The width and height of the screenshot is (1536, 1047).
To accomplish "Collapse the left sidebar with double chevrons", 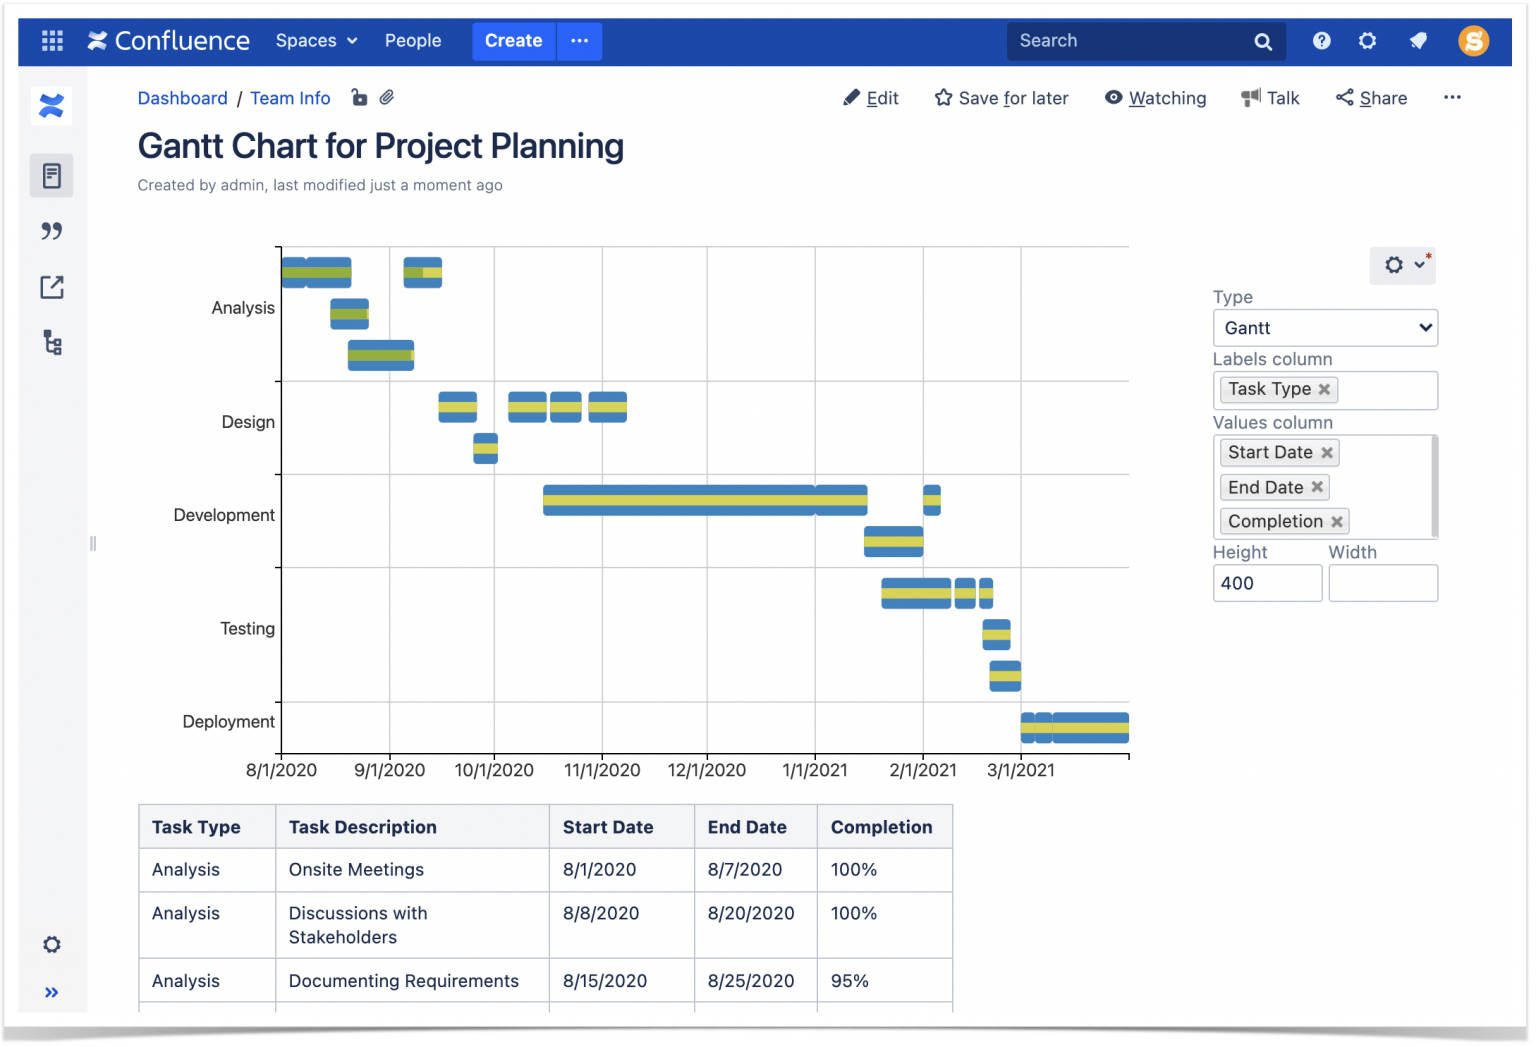I will coord(51,992).
